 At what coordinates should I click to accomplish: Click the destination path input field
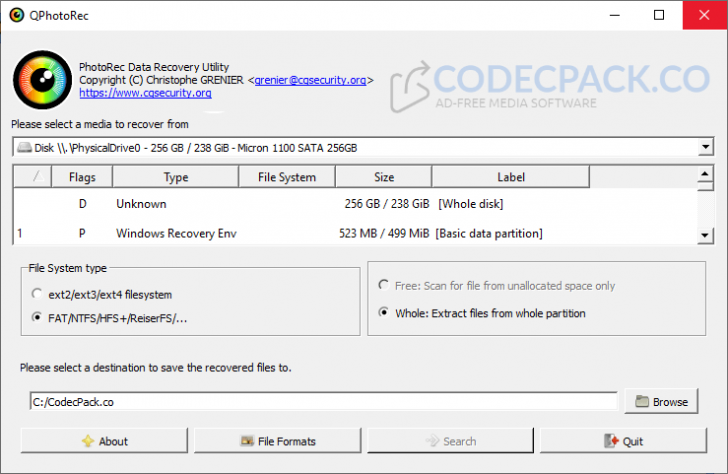click(324, 402)
